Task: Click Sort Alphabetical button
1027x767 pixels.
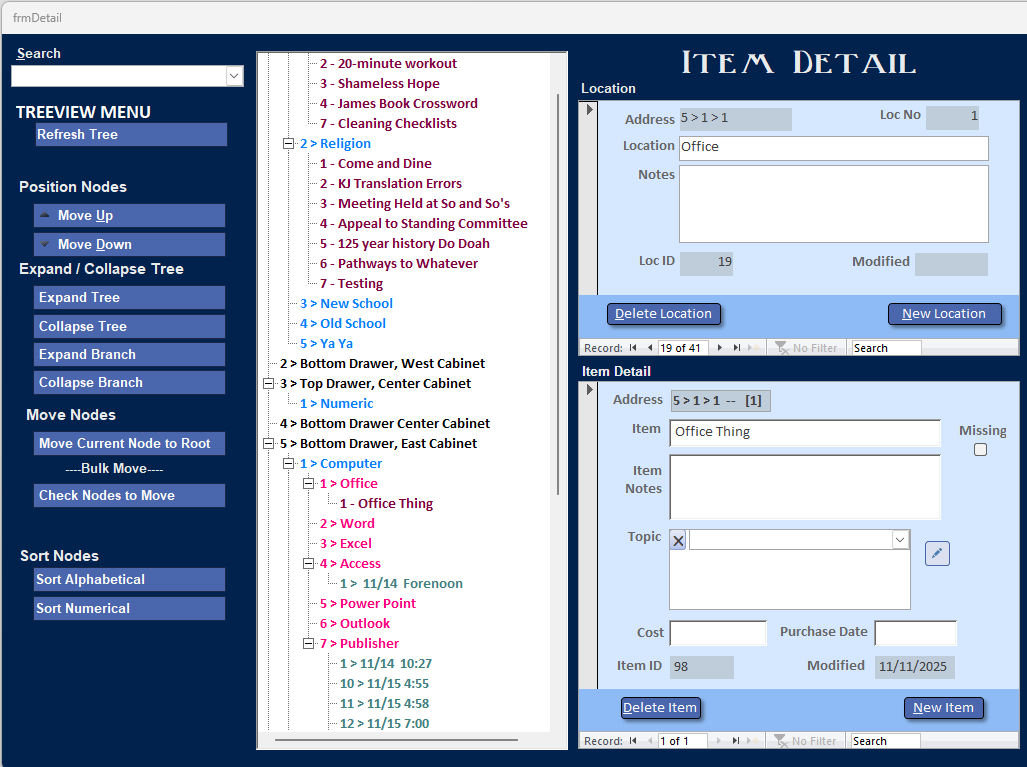Action: pos(129,580)
